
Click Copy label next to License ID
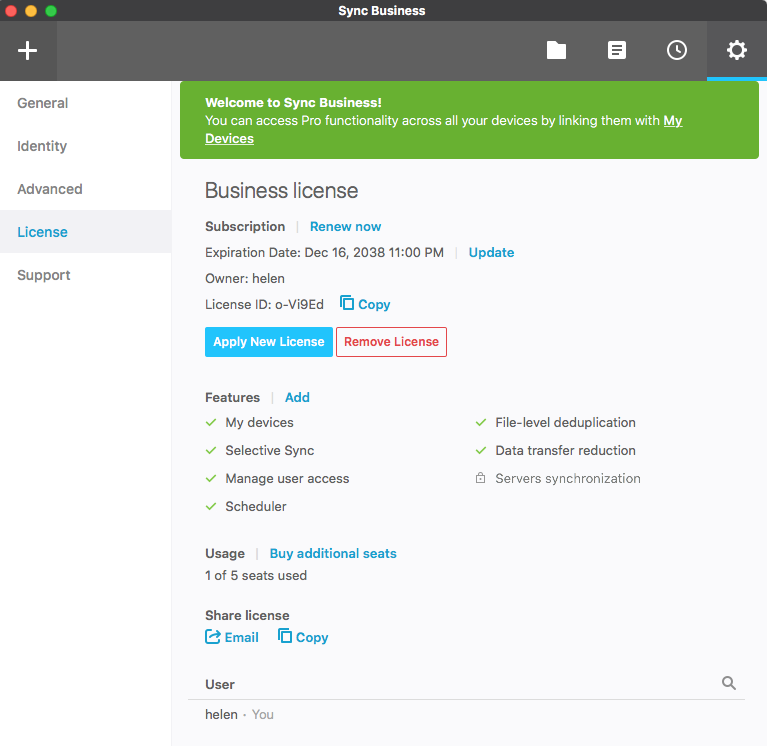374,304
